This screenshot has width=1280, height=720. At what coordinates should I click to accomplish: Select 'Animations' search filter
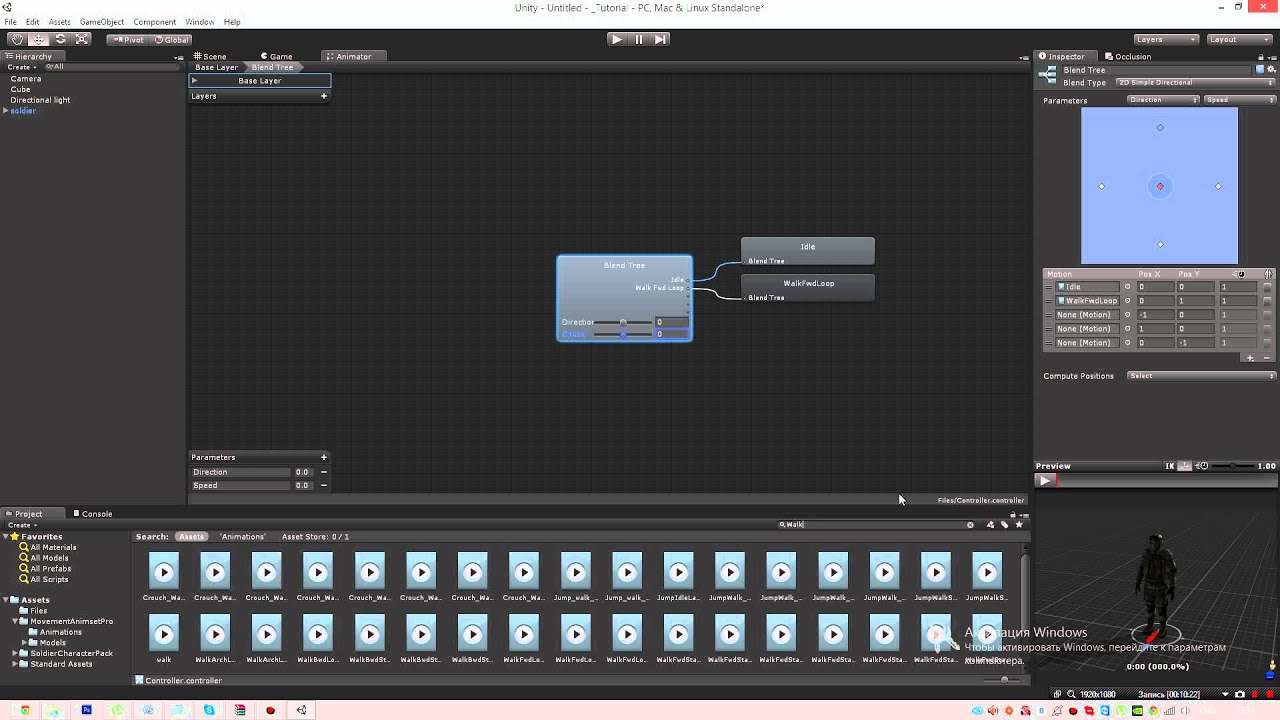click(243, 537)
